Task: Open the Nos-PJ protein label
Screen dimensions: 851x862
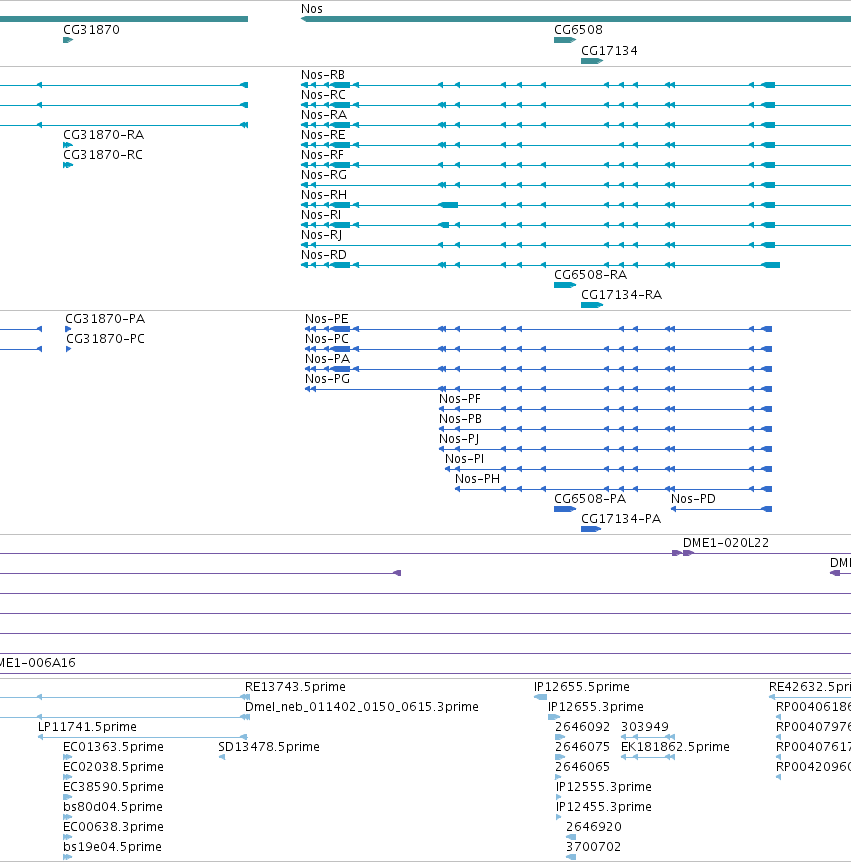Action: click(x=458, y=439)
